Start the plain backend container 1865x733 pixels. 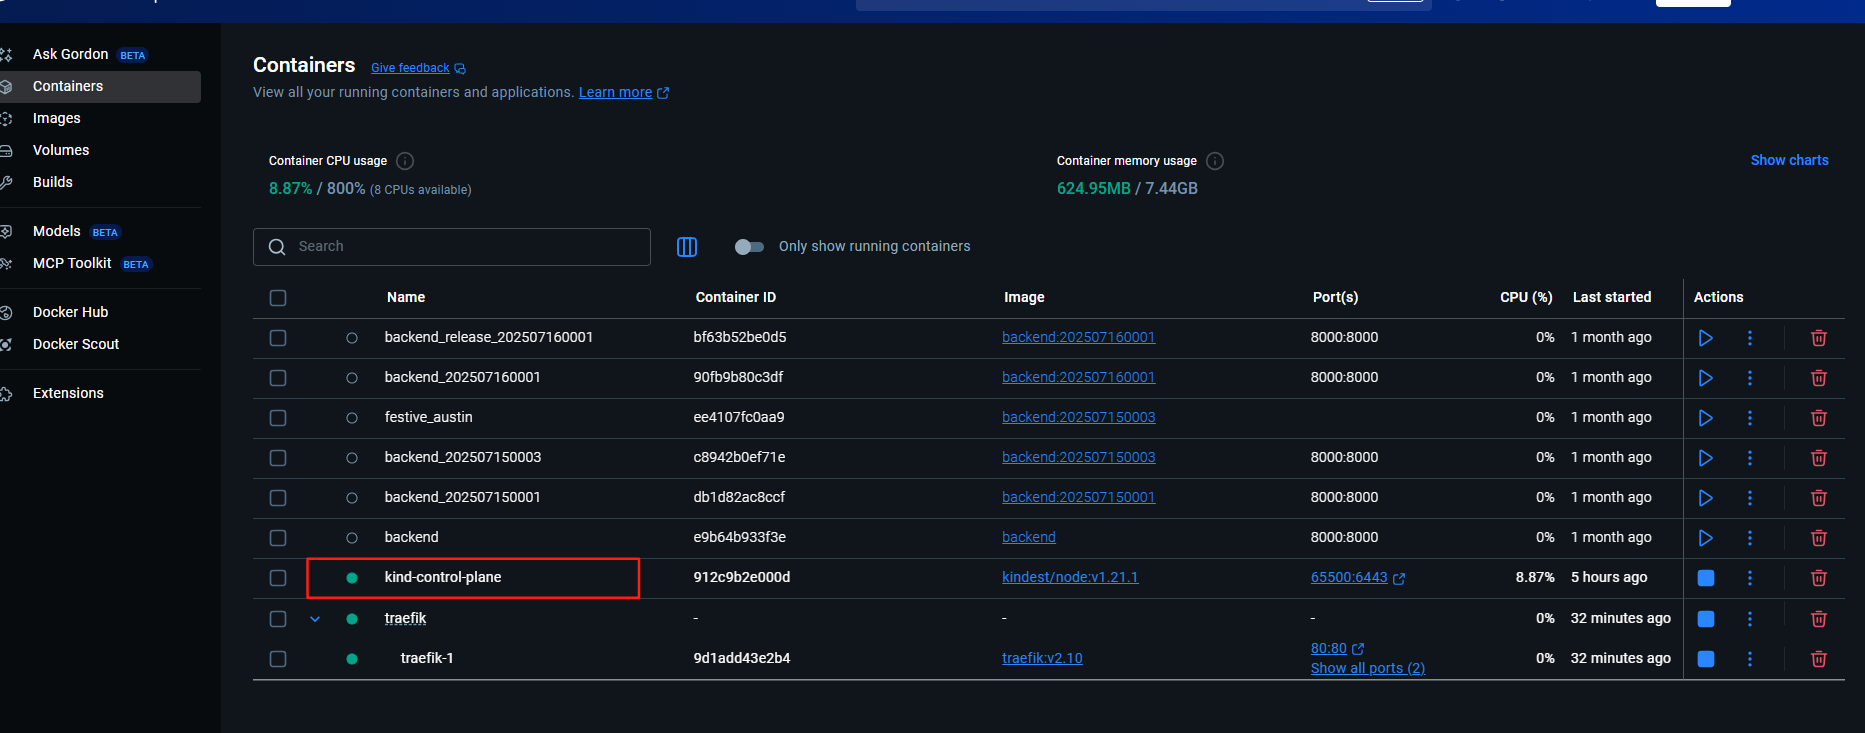tap(1706, 538)
